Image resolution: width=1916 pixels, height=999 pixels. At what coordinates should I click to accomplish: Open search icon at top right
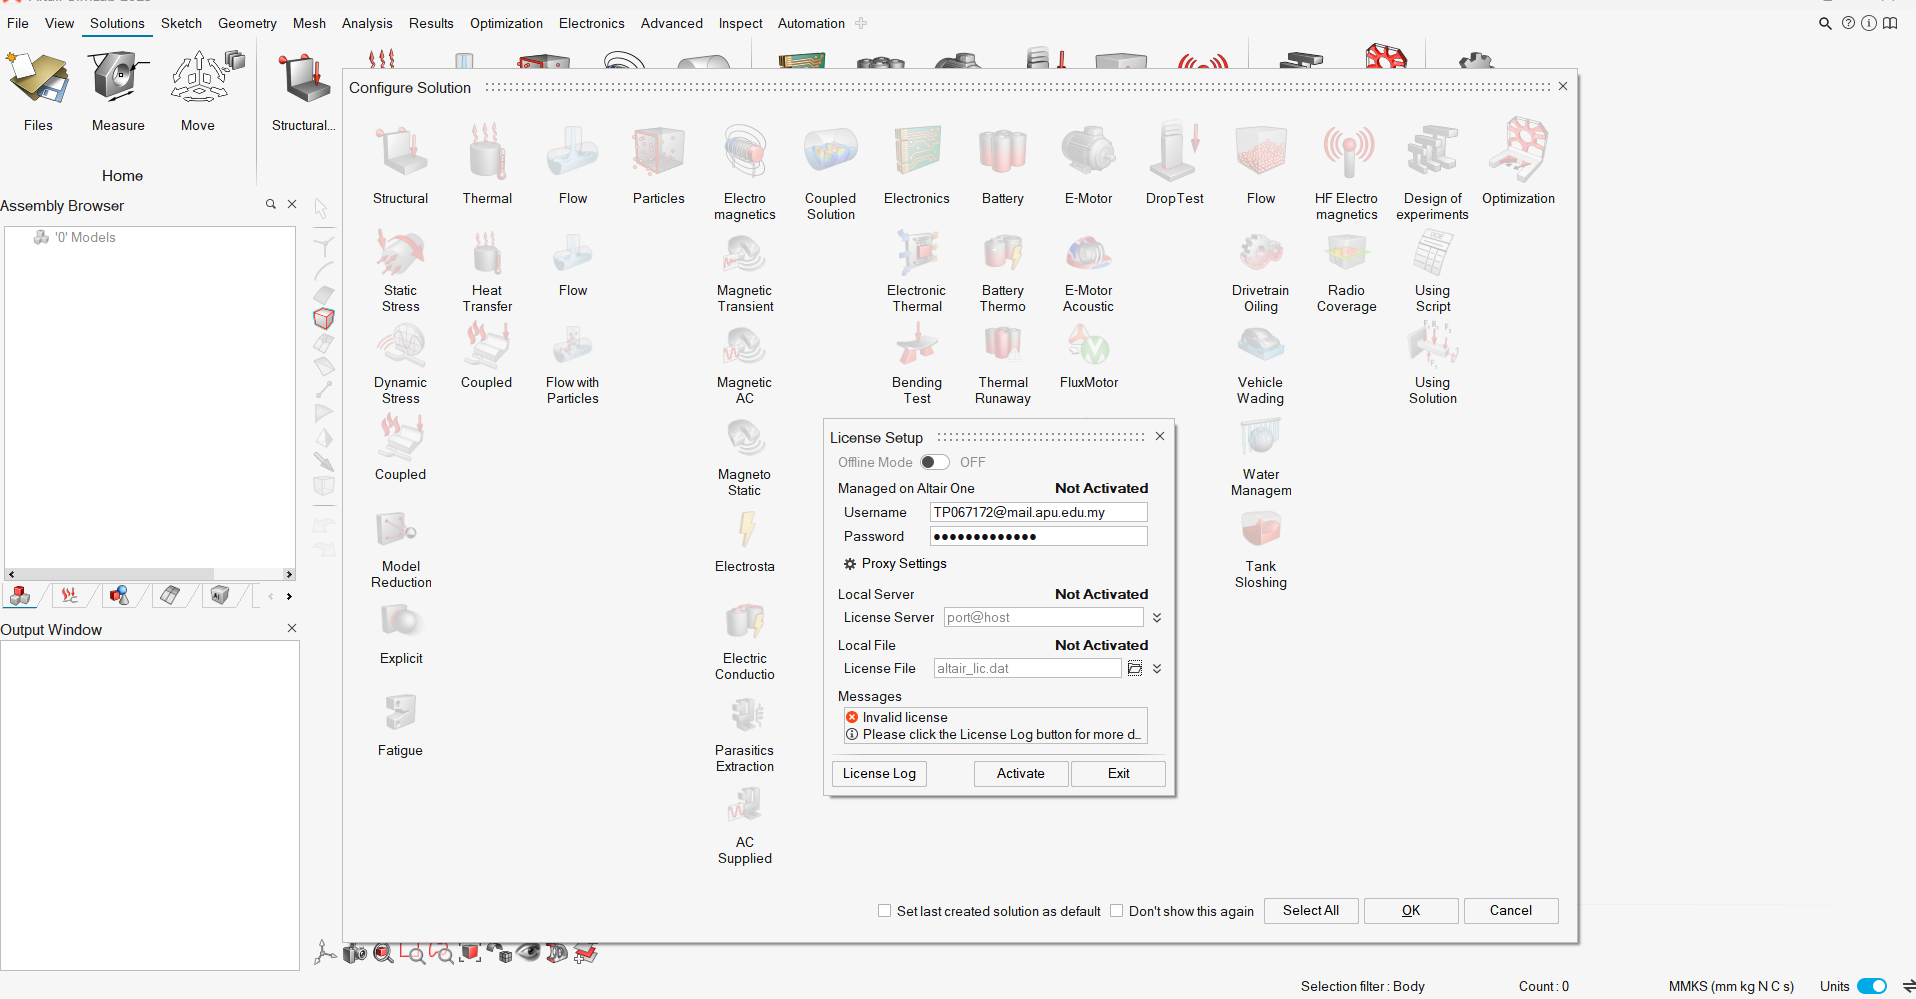coord(1825,23)
